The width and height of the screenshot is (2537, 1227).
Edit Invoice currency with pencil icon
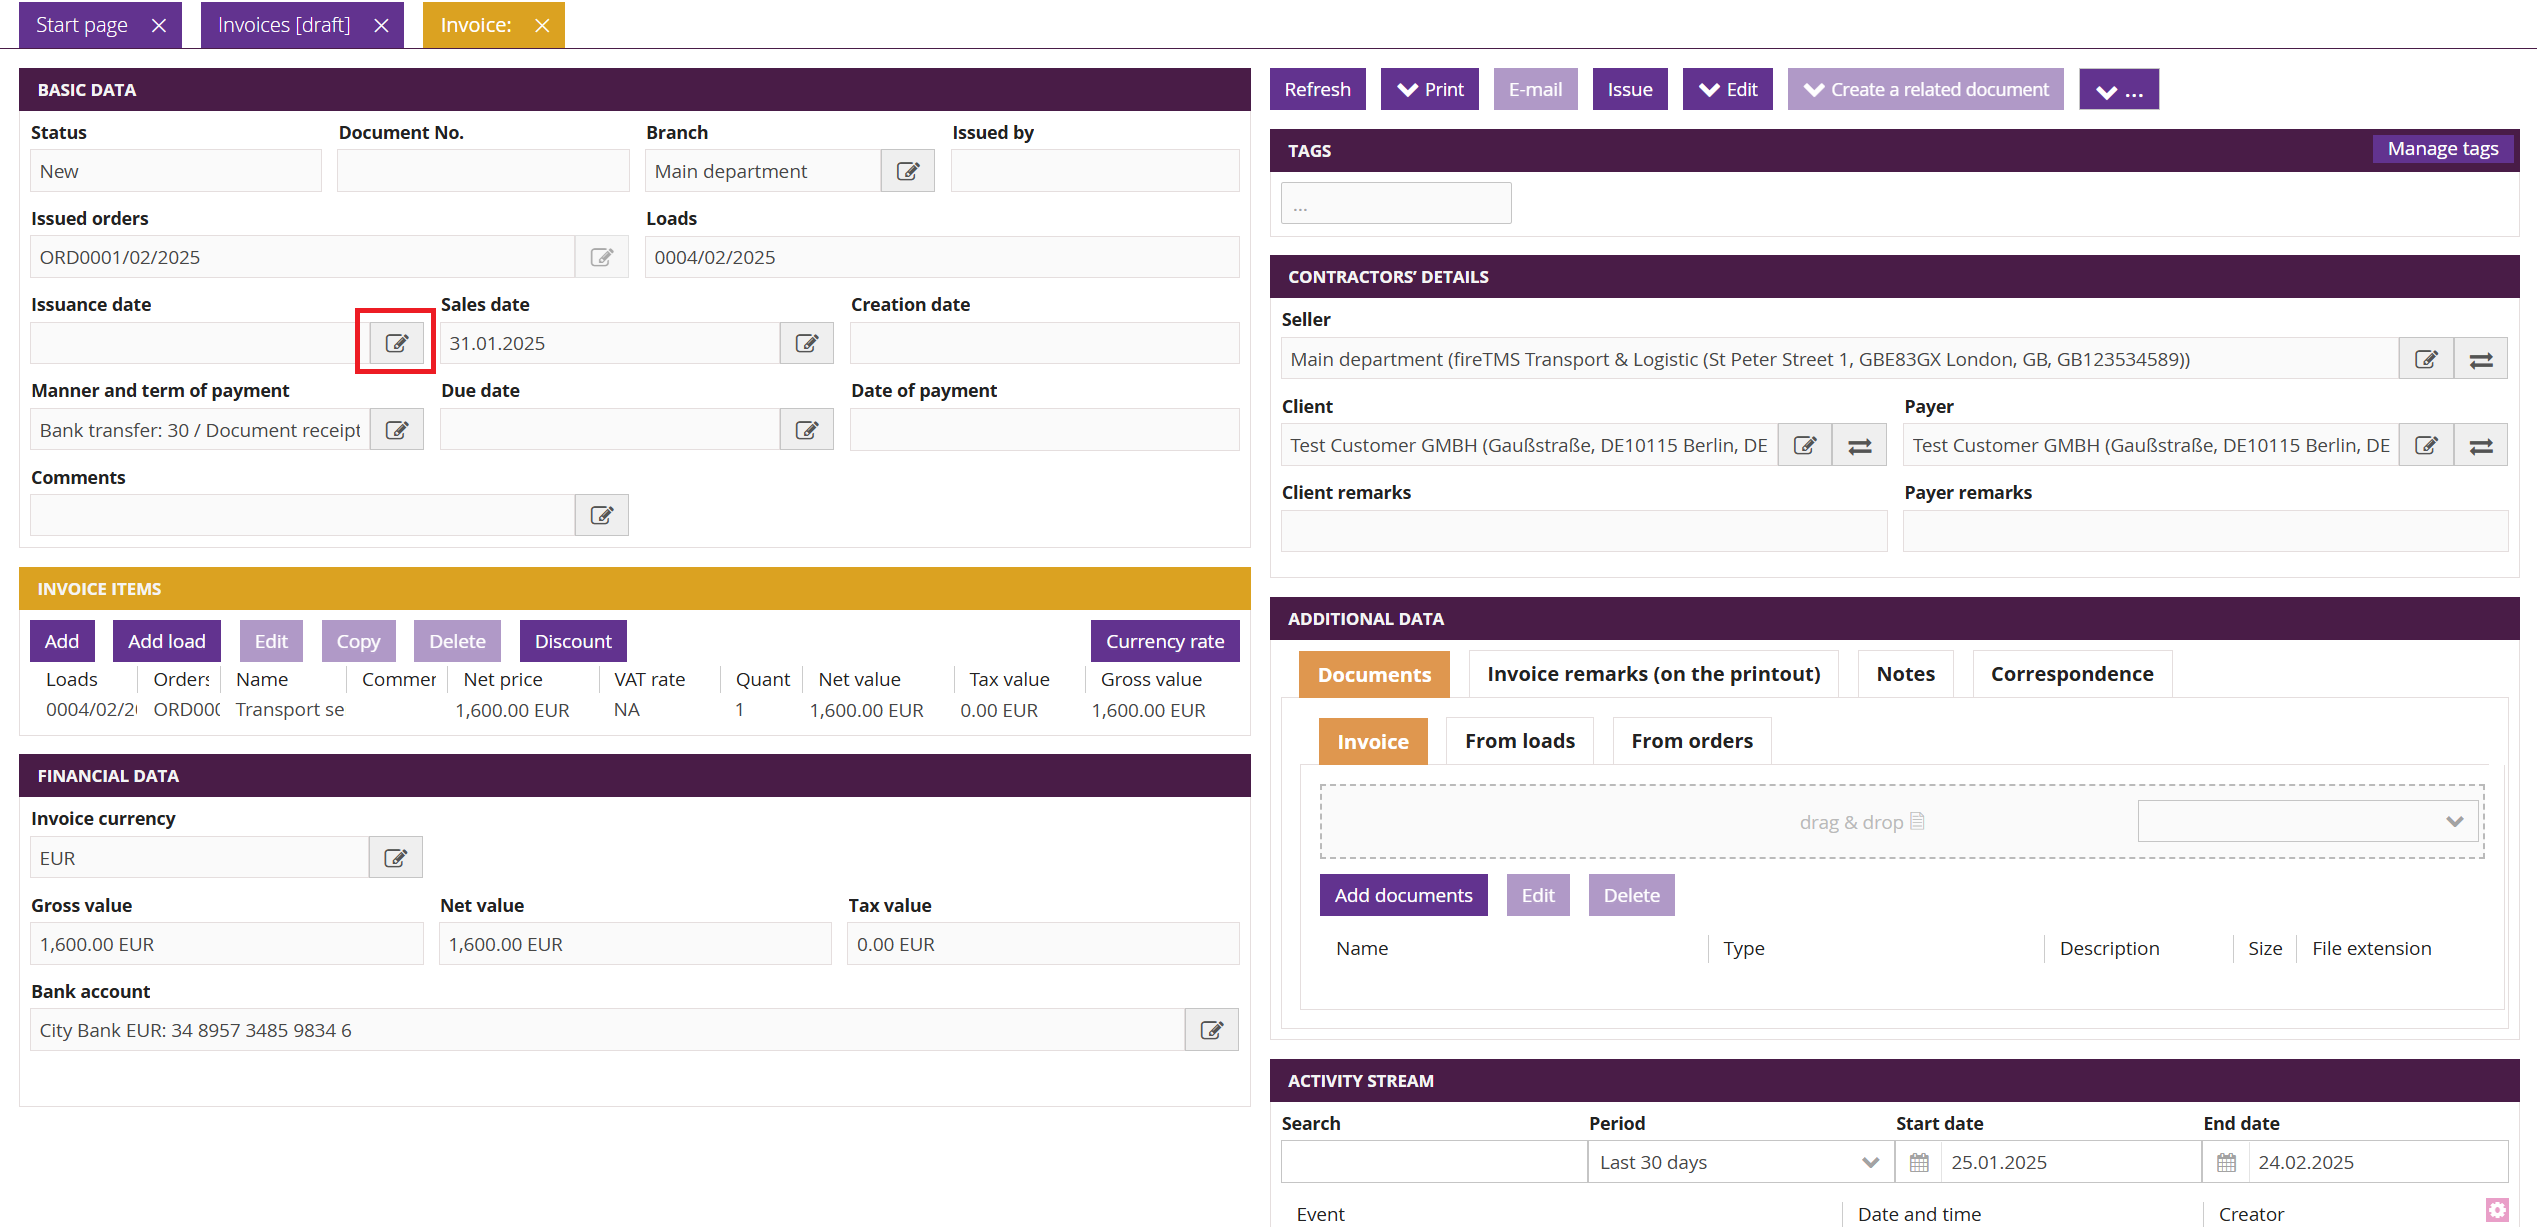coord(395,858)
